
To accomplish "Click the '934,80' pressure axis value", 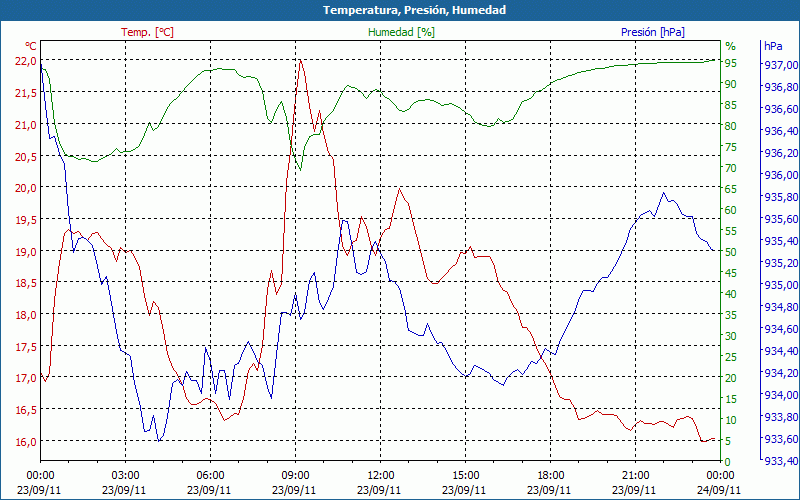I will tap(781, 307).
